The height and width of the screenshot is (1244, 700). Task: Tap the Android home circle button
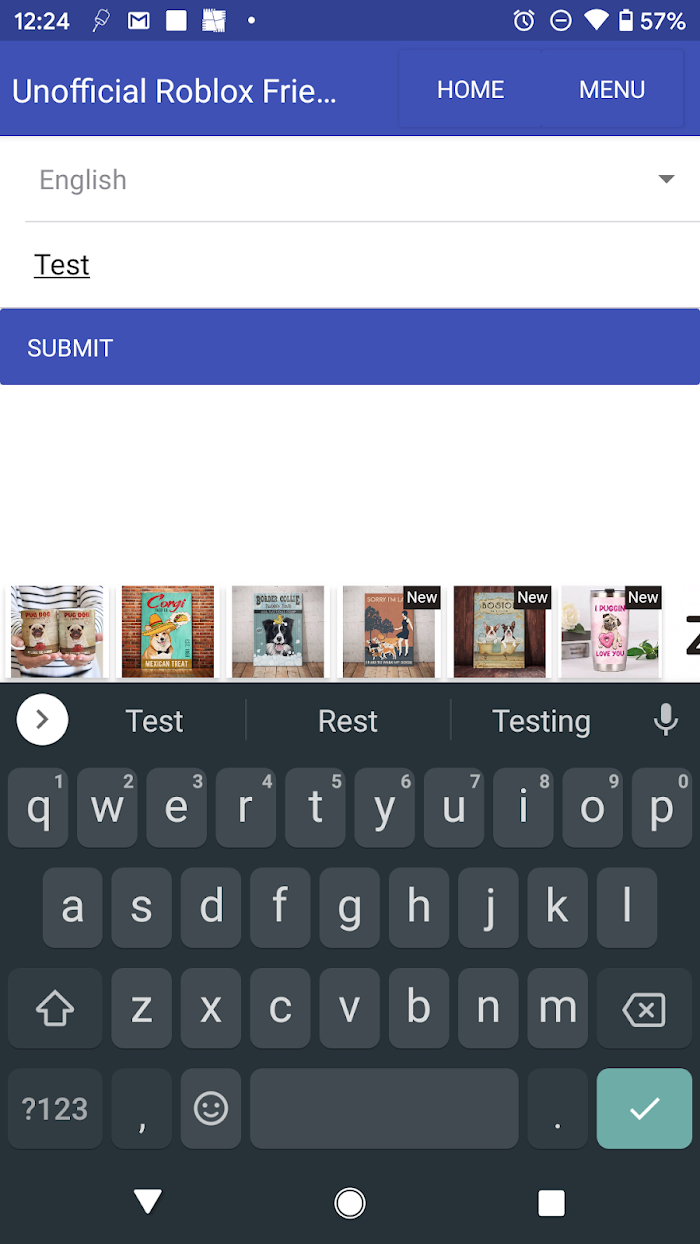[350, 1202]
